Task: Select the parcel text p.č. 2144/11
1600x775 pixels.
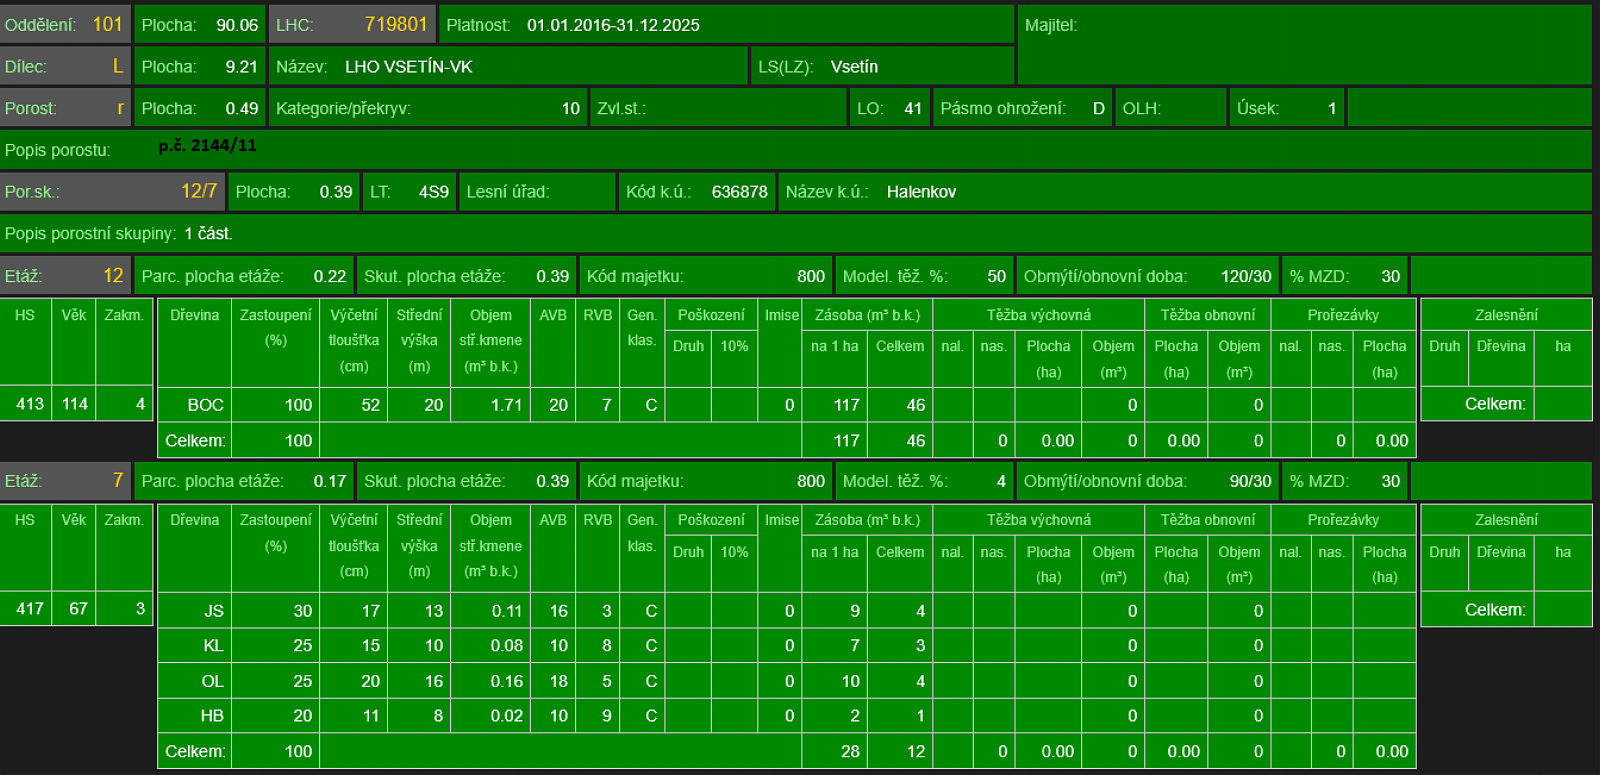Action: pyautogui.click(x=207, y=145)
